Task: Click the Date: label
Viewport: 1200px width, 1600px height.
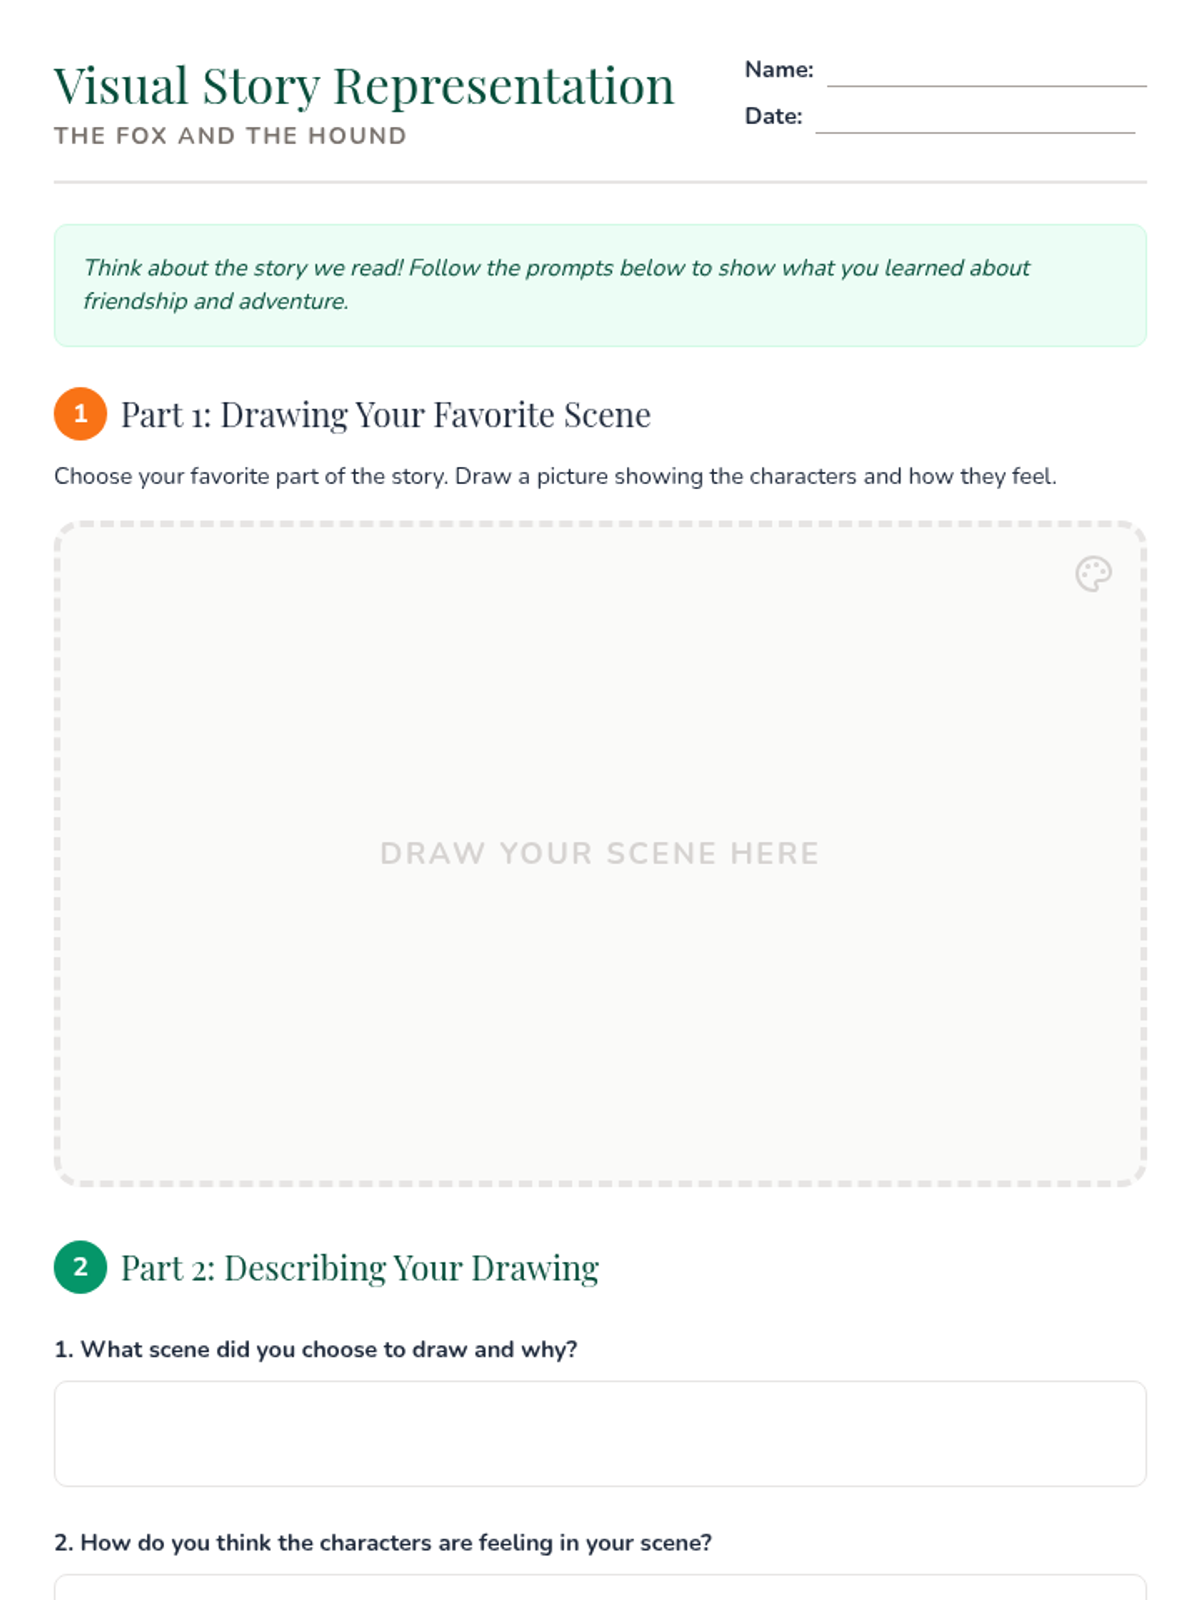Action: click(773, 116)
